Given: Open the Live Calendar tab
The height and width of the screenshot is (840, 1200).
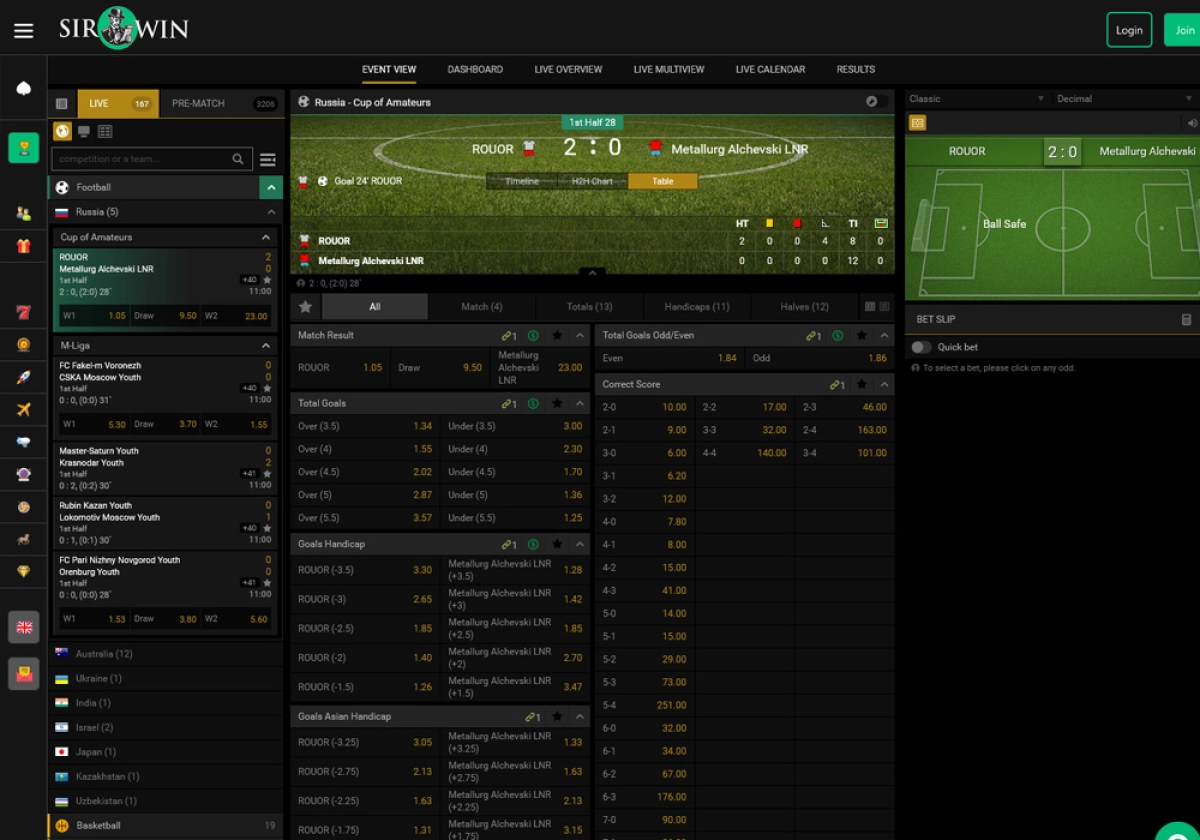Looking at the screenshot, I should tap(770, 70).
